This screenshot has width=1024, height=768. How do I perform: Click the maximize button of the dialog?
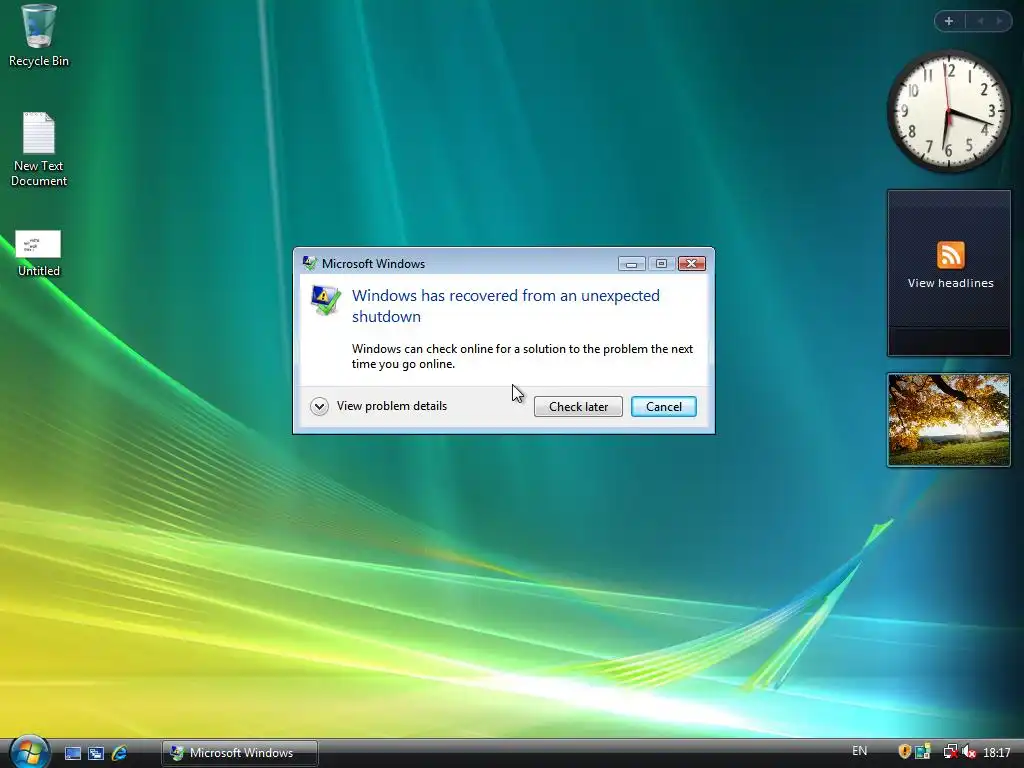click(x=662, y=263)
